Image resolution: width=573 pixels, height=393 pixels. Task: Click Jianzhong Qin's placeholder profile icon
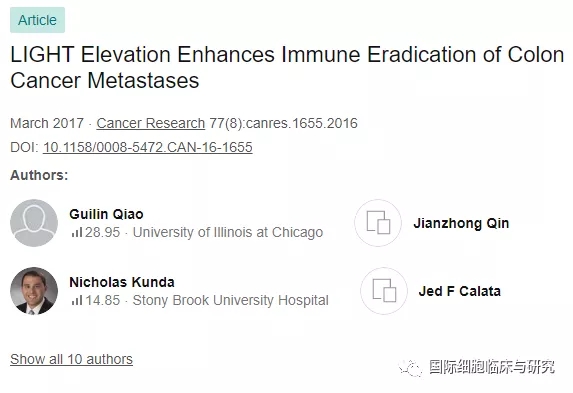[x=378, y=223]
